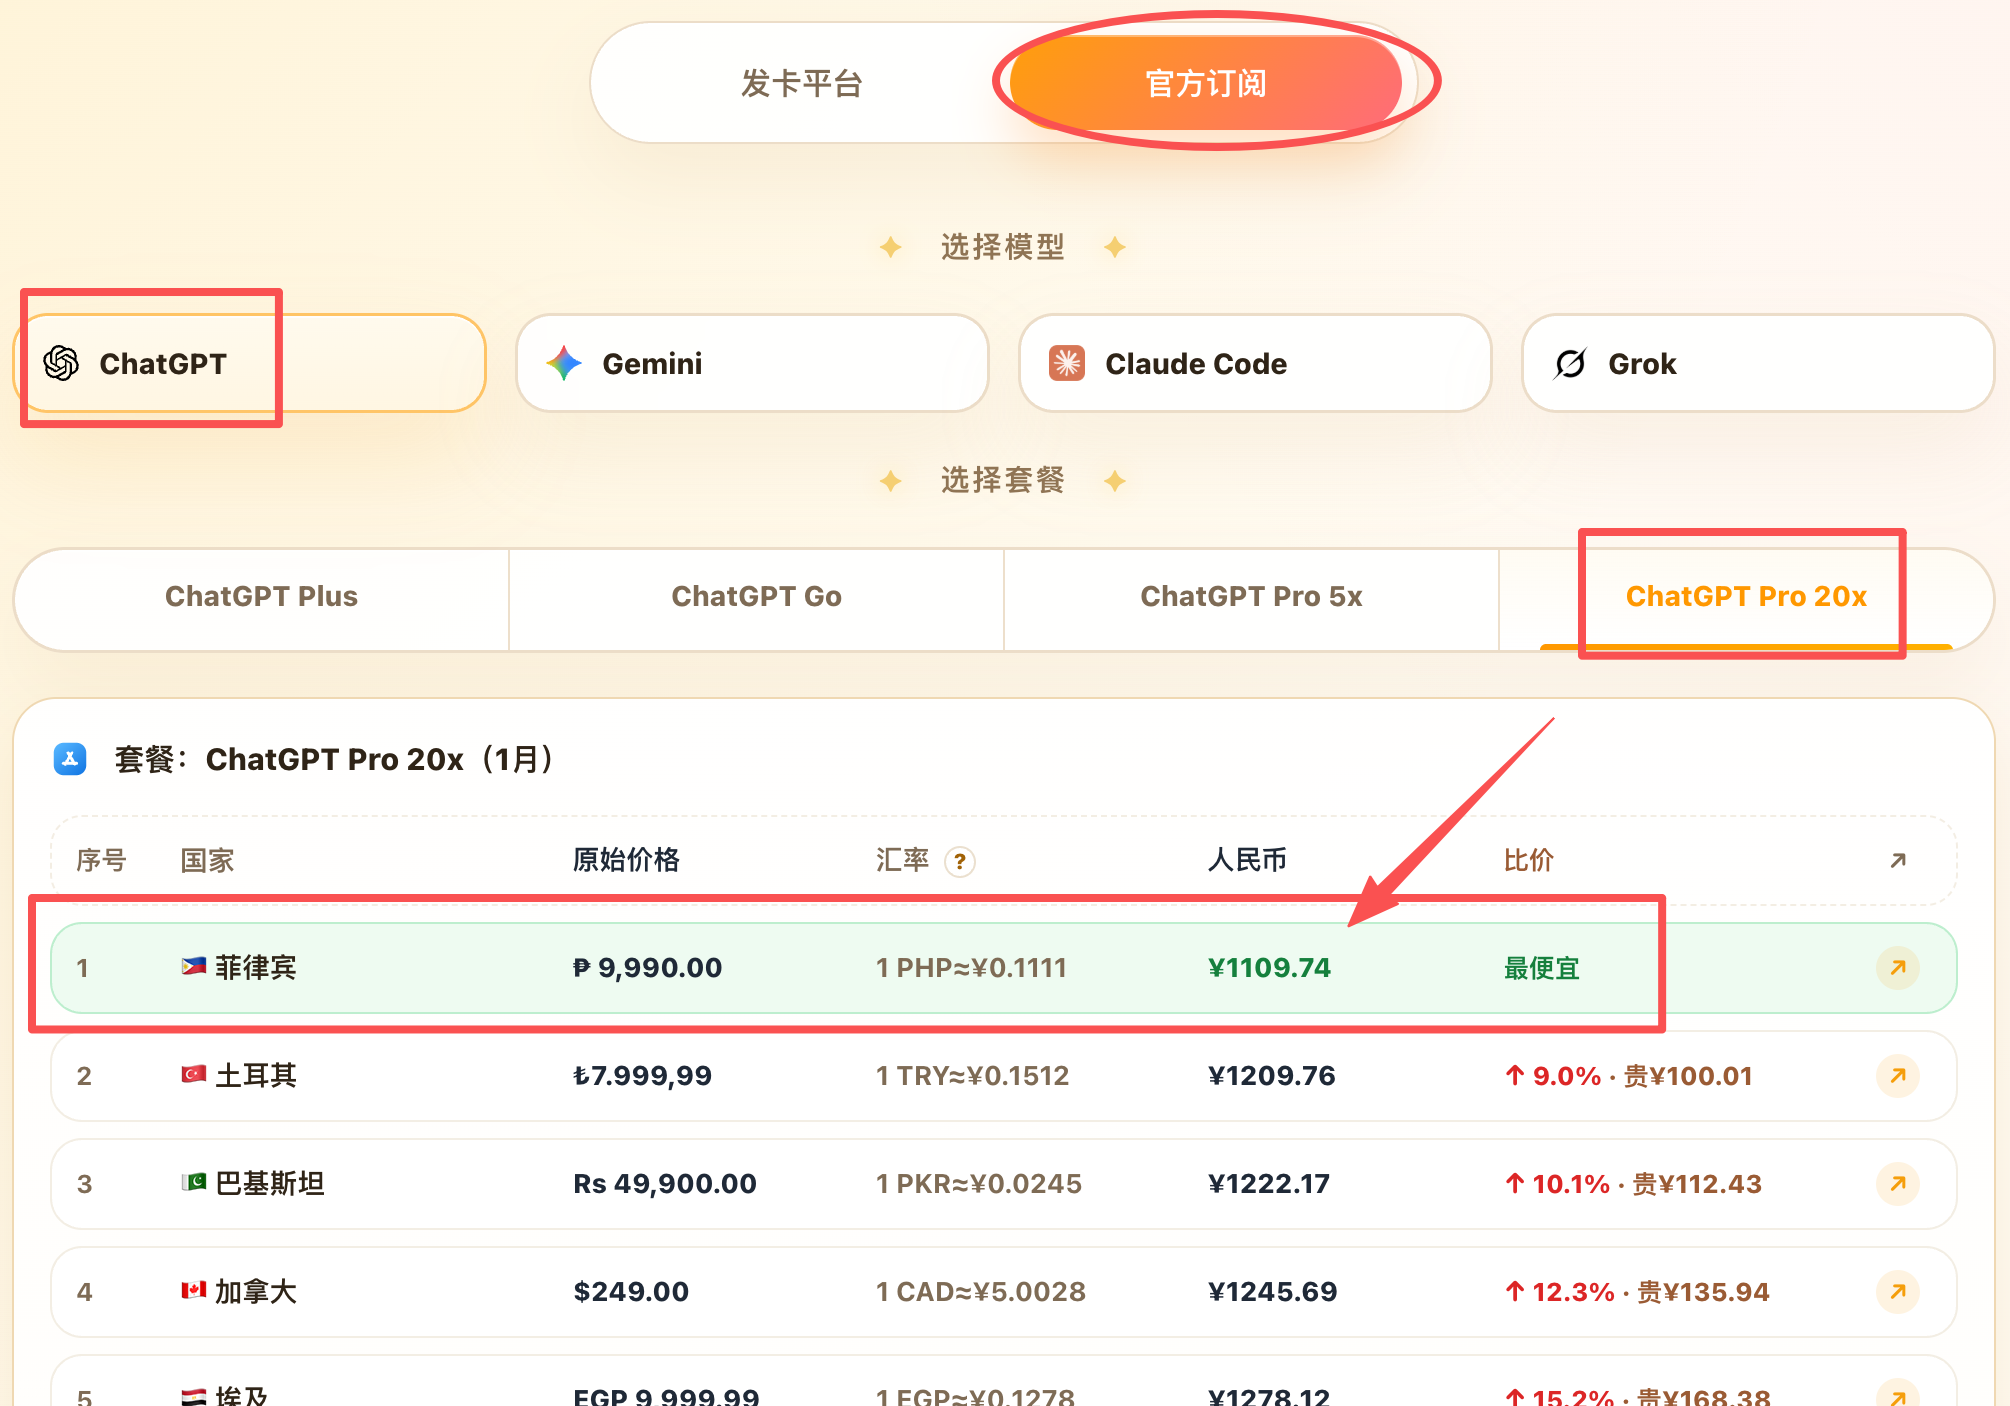Switch to the 发卡平台 tab
The width and height of the screenshot is (2010, 1406).
tap(802, 83)
